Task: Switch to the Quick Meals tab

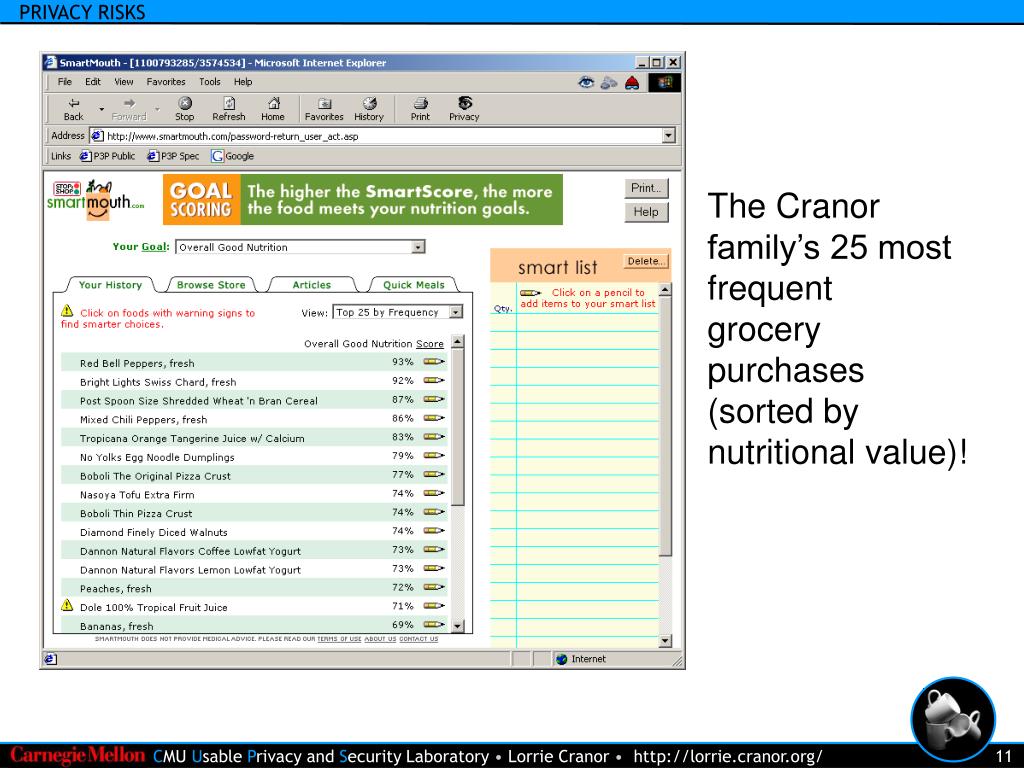Action: [x=413, y=285]
